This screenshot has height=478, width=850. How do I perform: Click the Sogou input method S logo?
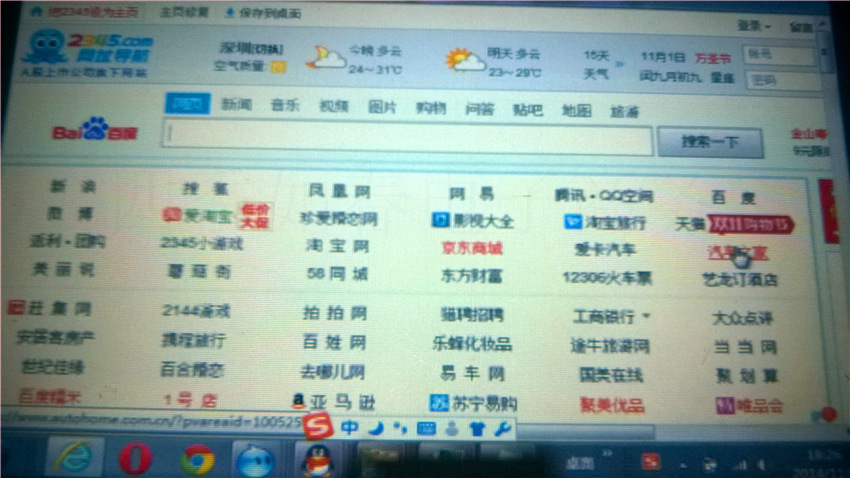pyautogui.click(x=319, y=427)
